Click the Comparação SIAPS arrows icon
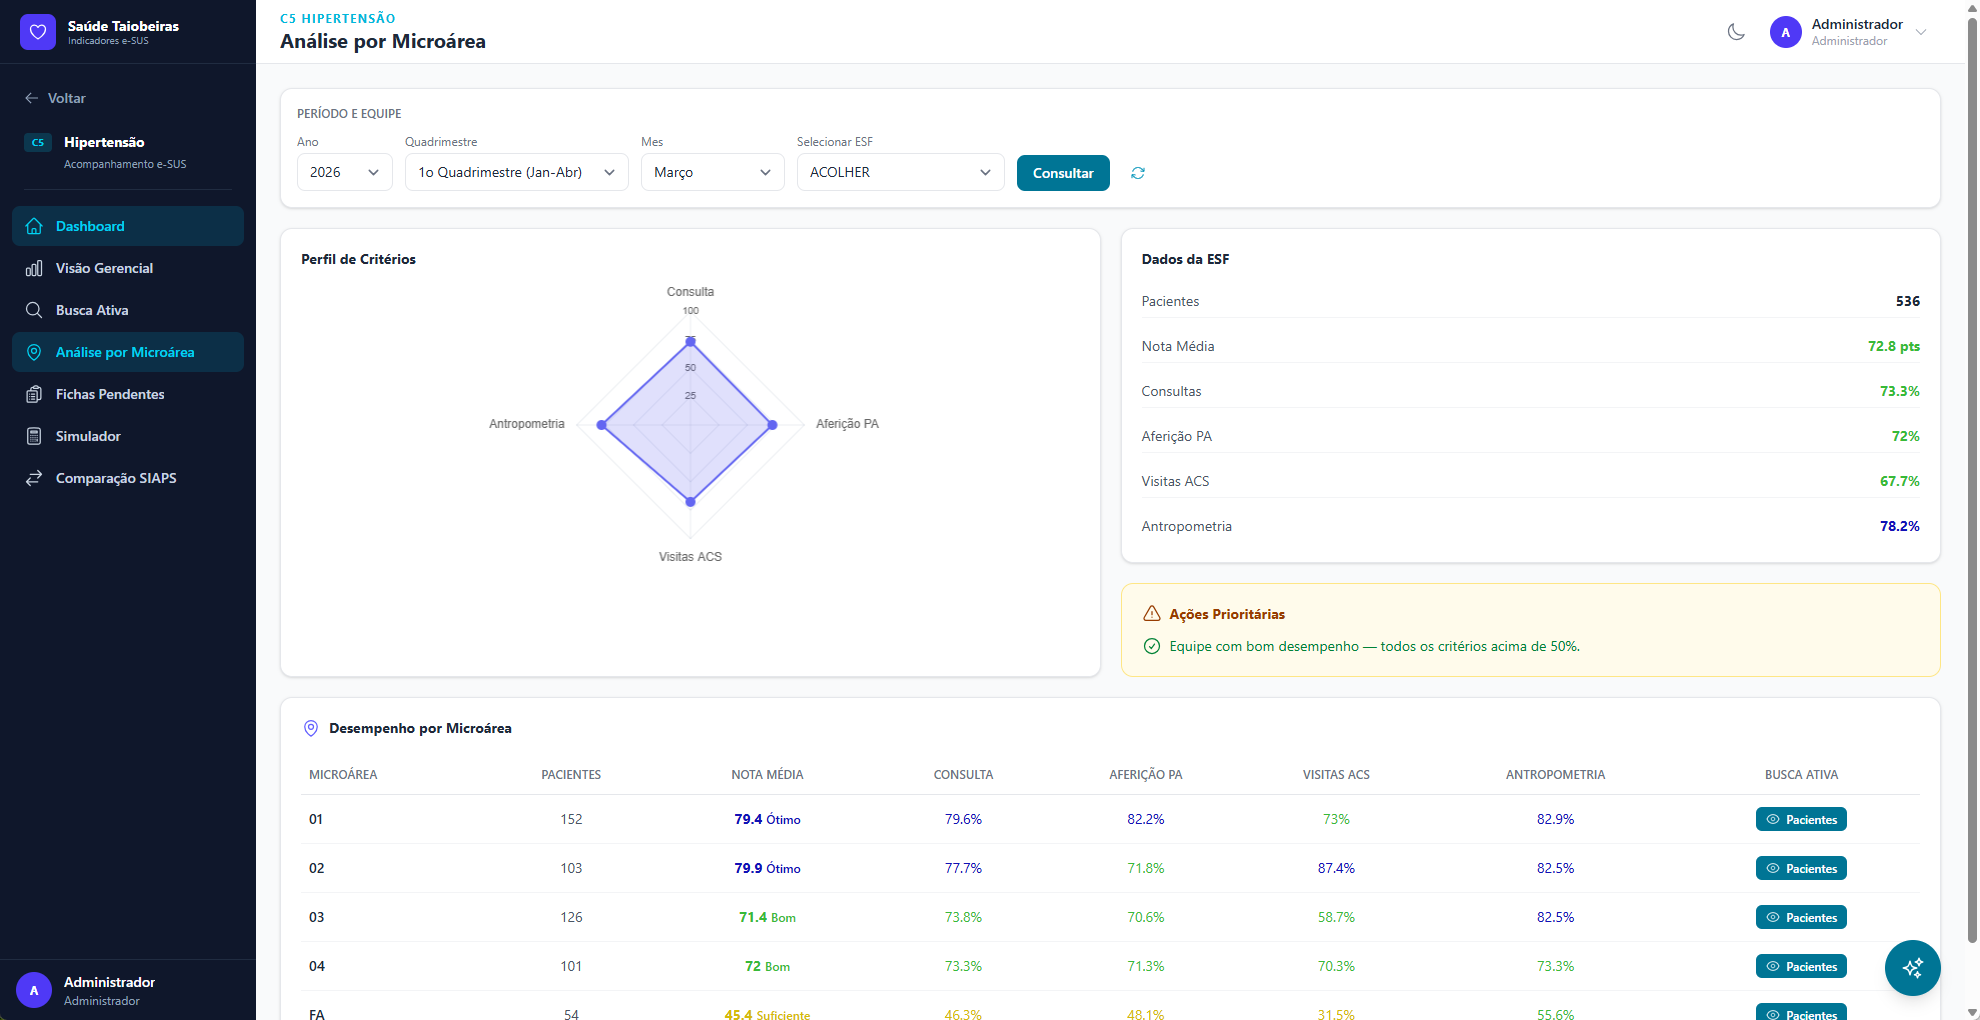The height and width of the screenshot is (1020, 1980). (34, 478)
